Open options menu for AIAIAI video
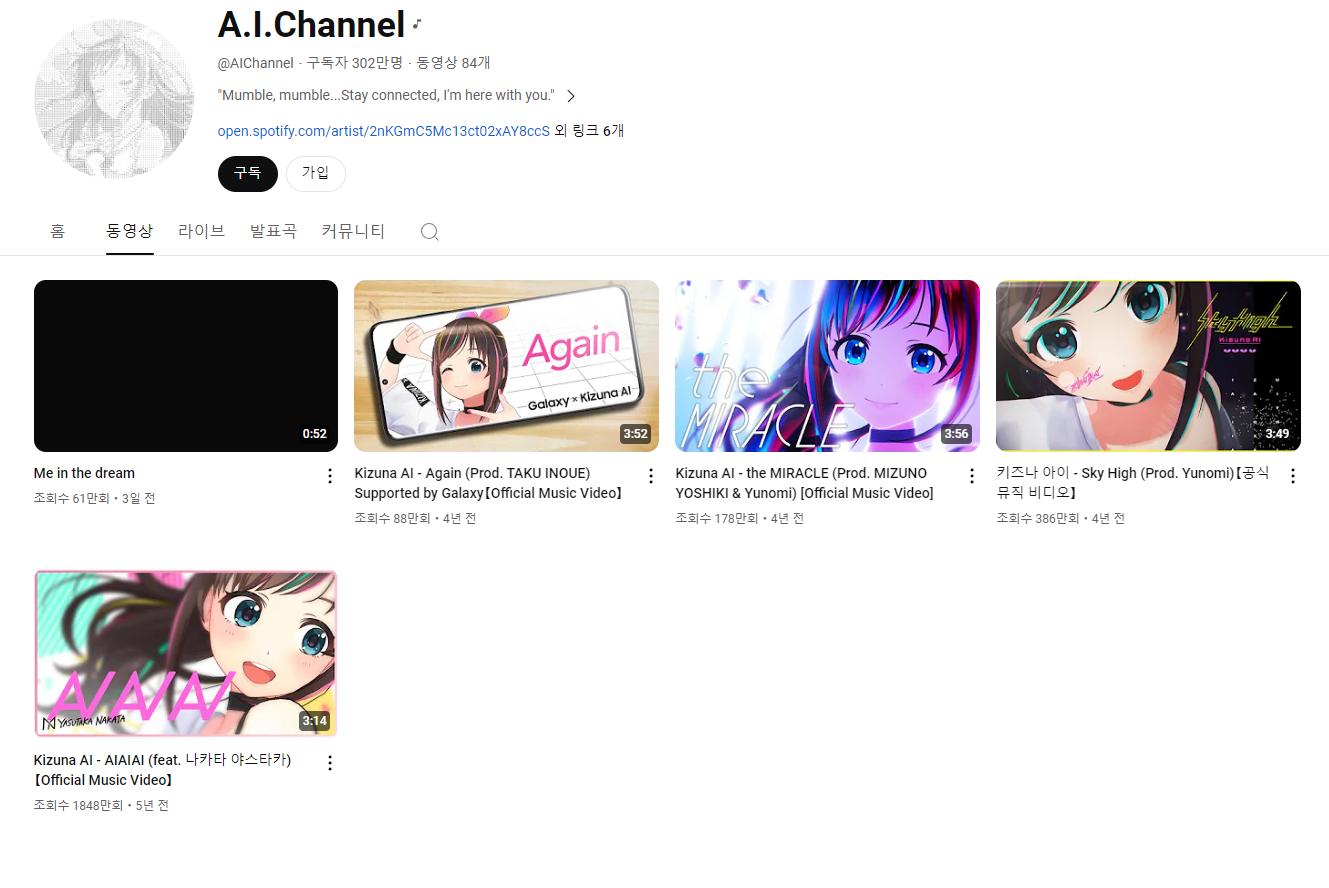 (x=330, y=763)
